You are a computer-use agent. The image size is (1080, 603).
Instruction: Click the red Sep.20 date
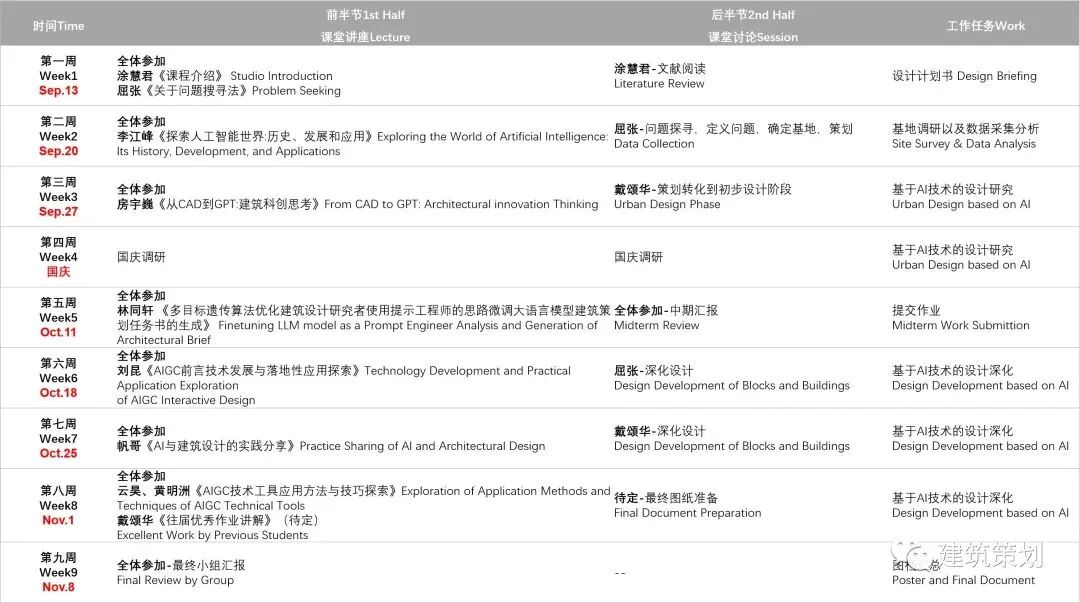point(58,152)
